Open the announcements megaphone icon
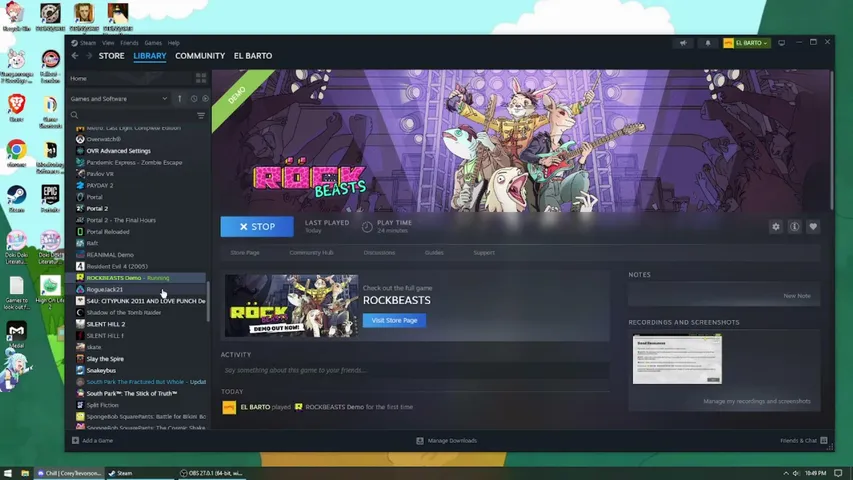The height and width of the screenshot is (480, 853). (x=683, y=43)
